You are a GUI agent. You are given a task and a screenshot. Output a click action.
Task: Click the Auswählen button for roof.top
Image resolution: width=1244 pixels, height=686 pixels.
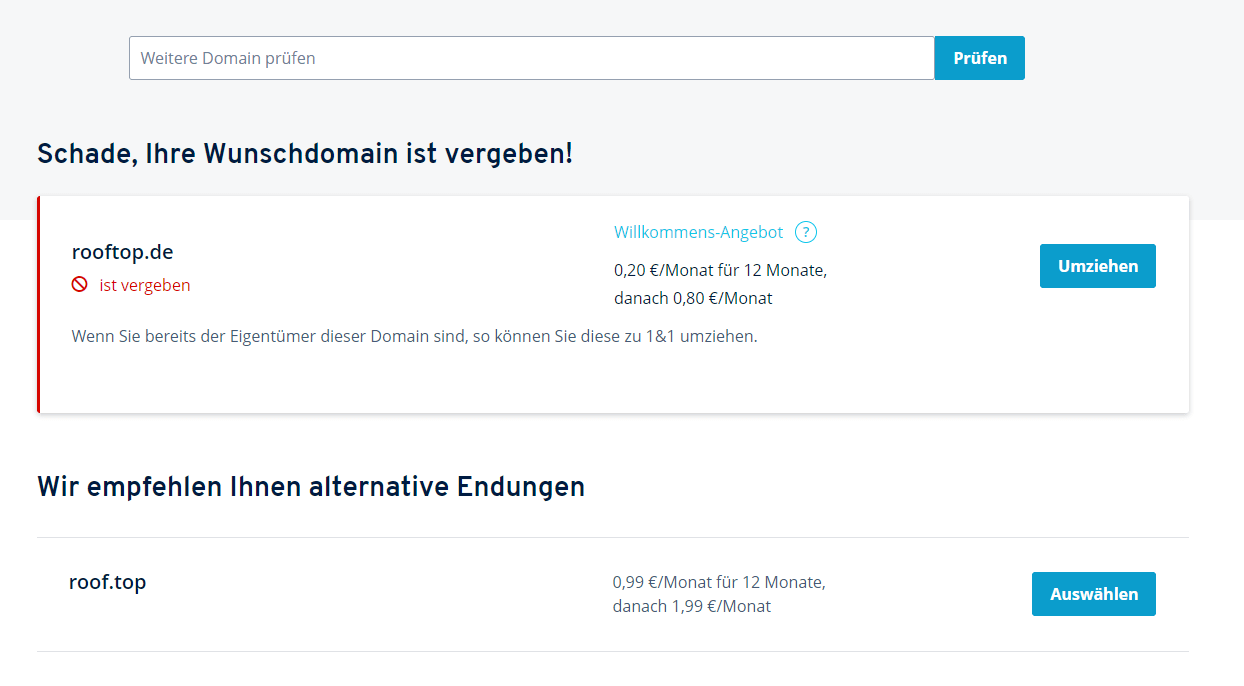(1094, 594)
